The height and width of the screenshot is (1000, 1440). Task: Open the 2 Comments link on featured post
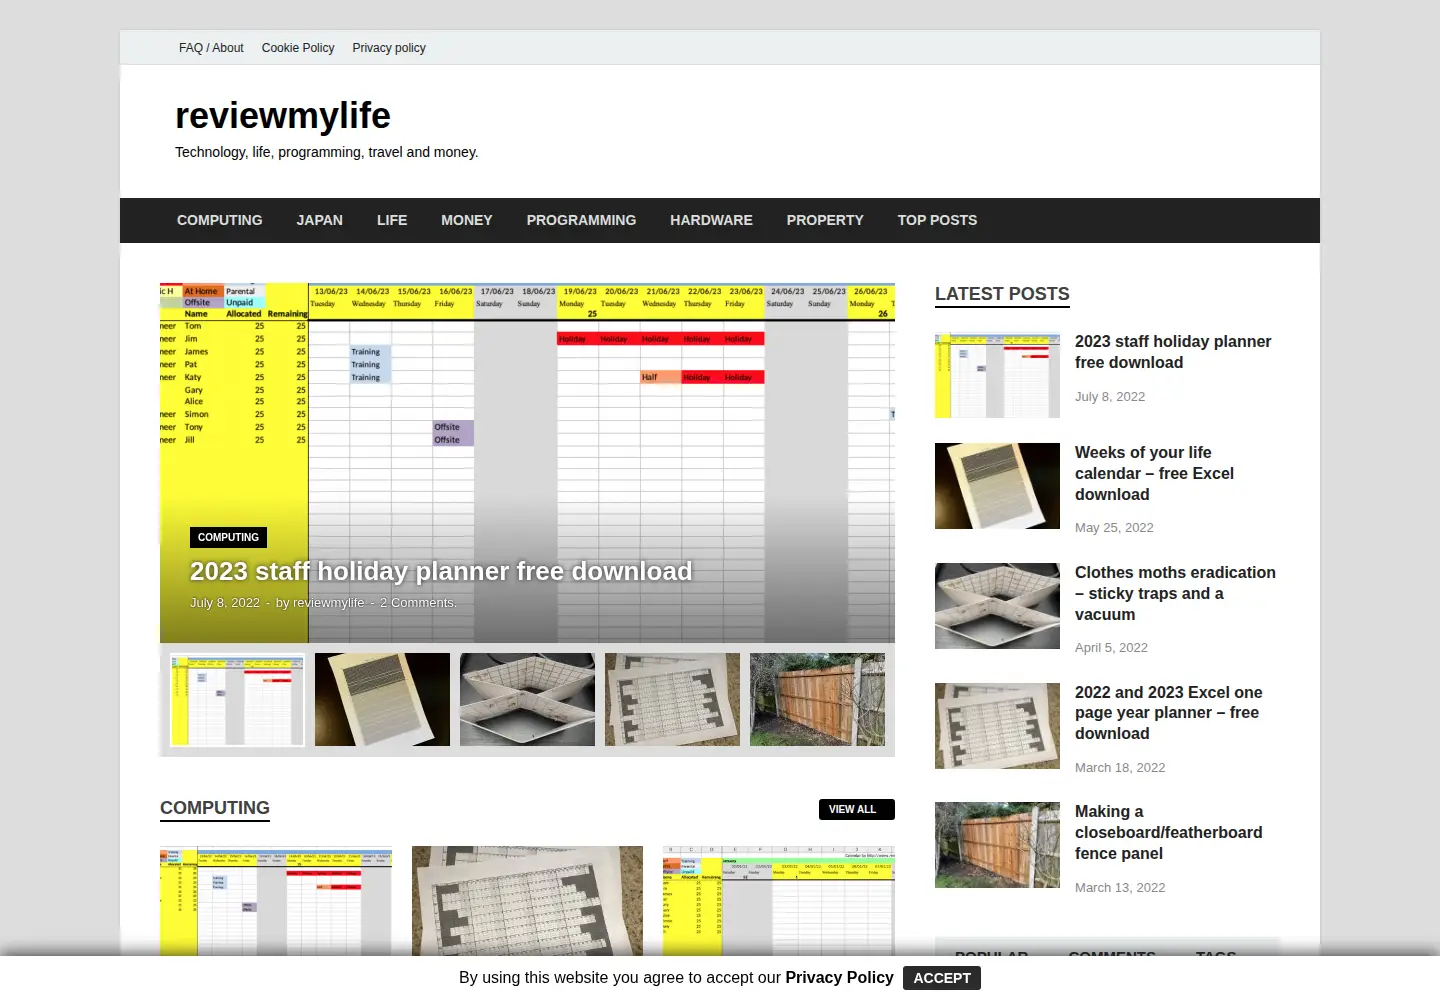pyautogui.click(x=418, y=603)
